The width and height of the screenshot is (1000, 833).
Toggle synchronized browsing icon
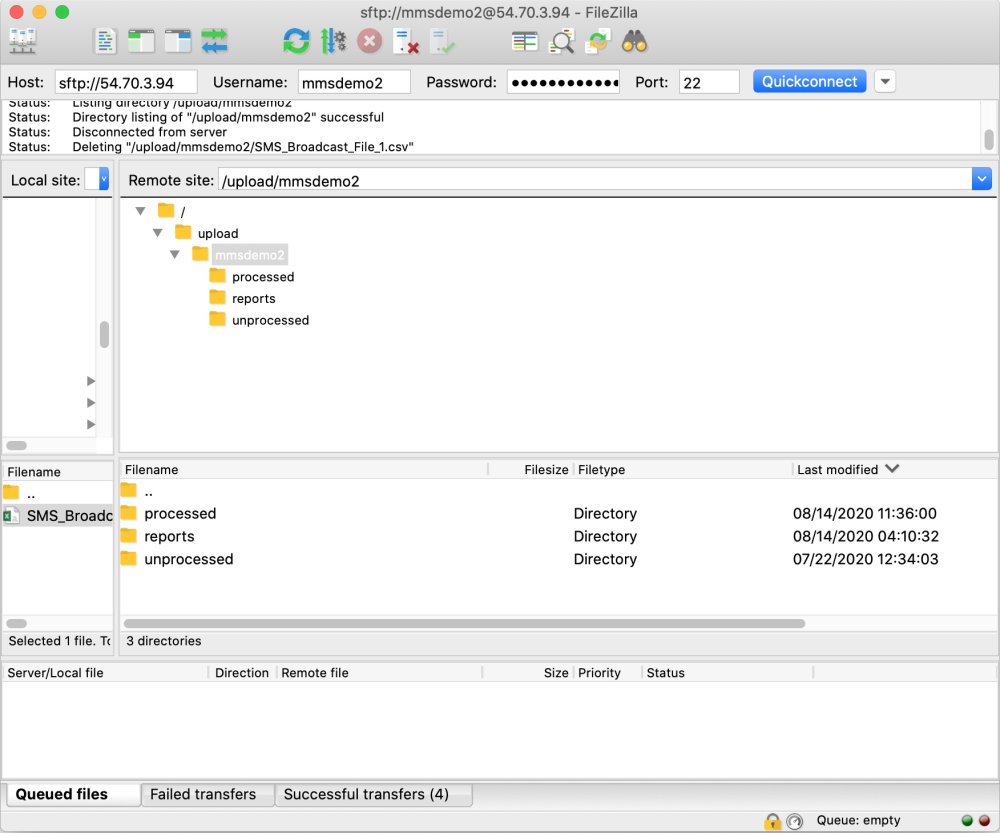pos(598,42)
